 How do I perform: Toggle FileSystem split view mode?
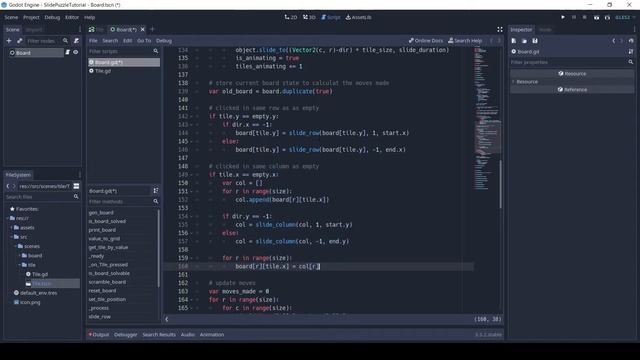point(76,186)
